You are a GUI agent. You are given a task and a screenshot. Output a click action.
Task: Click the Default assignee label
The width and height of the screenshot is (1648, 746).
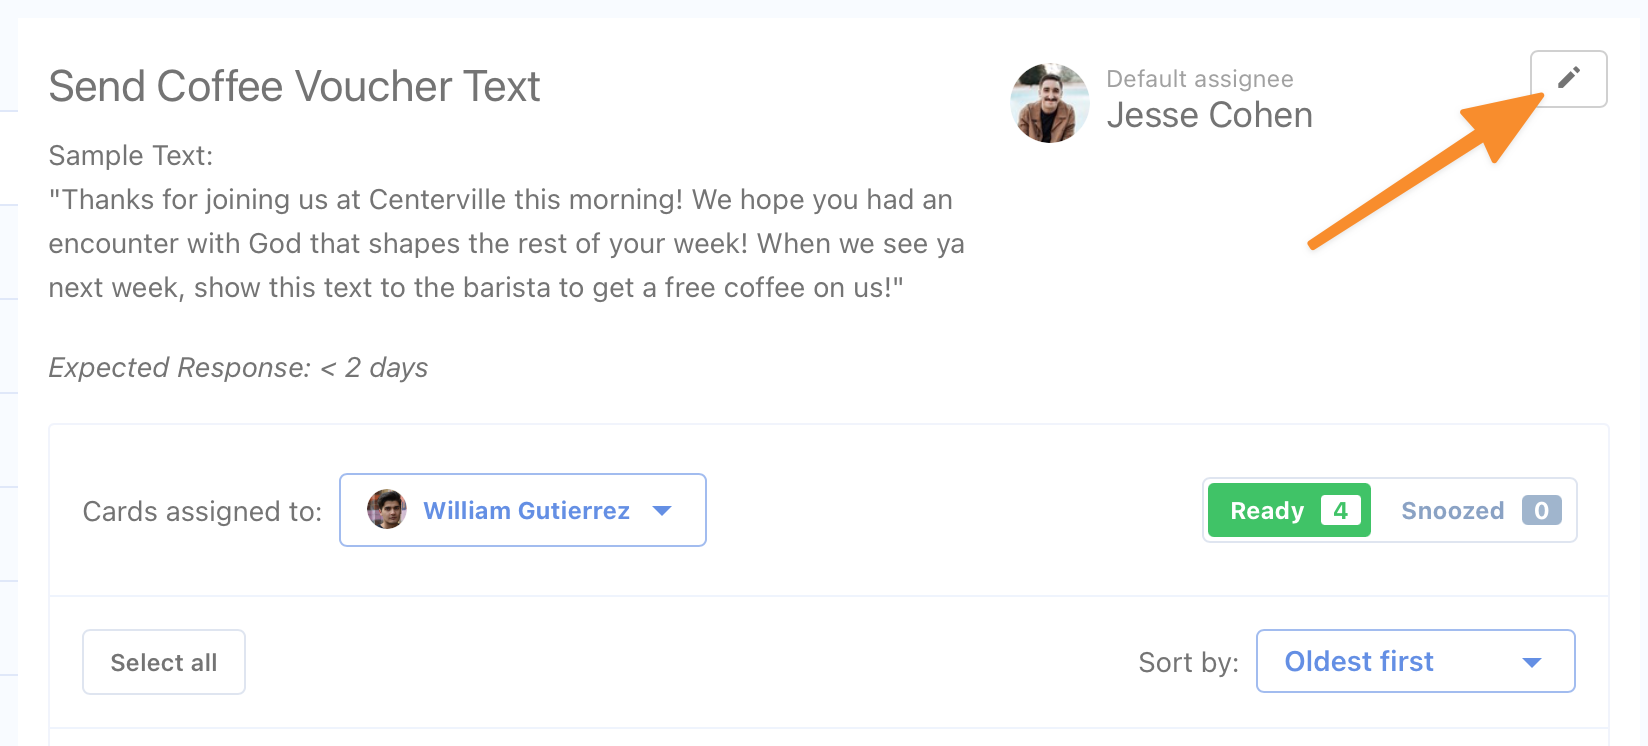[1200, 79]
